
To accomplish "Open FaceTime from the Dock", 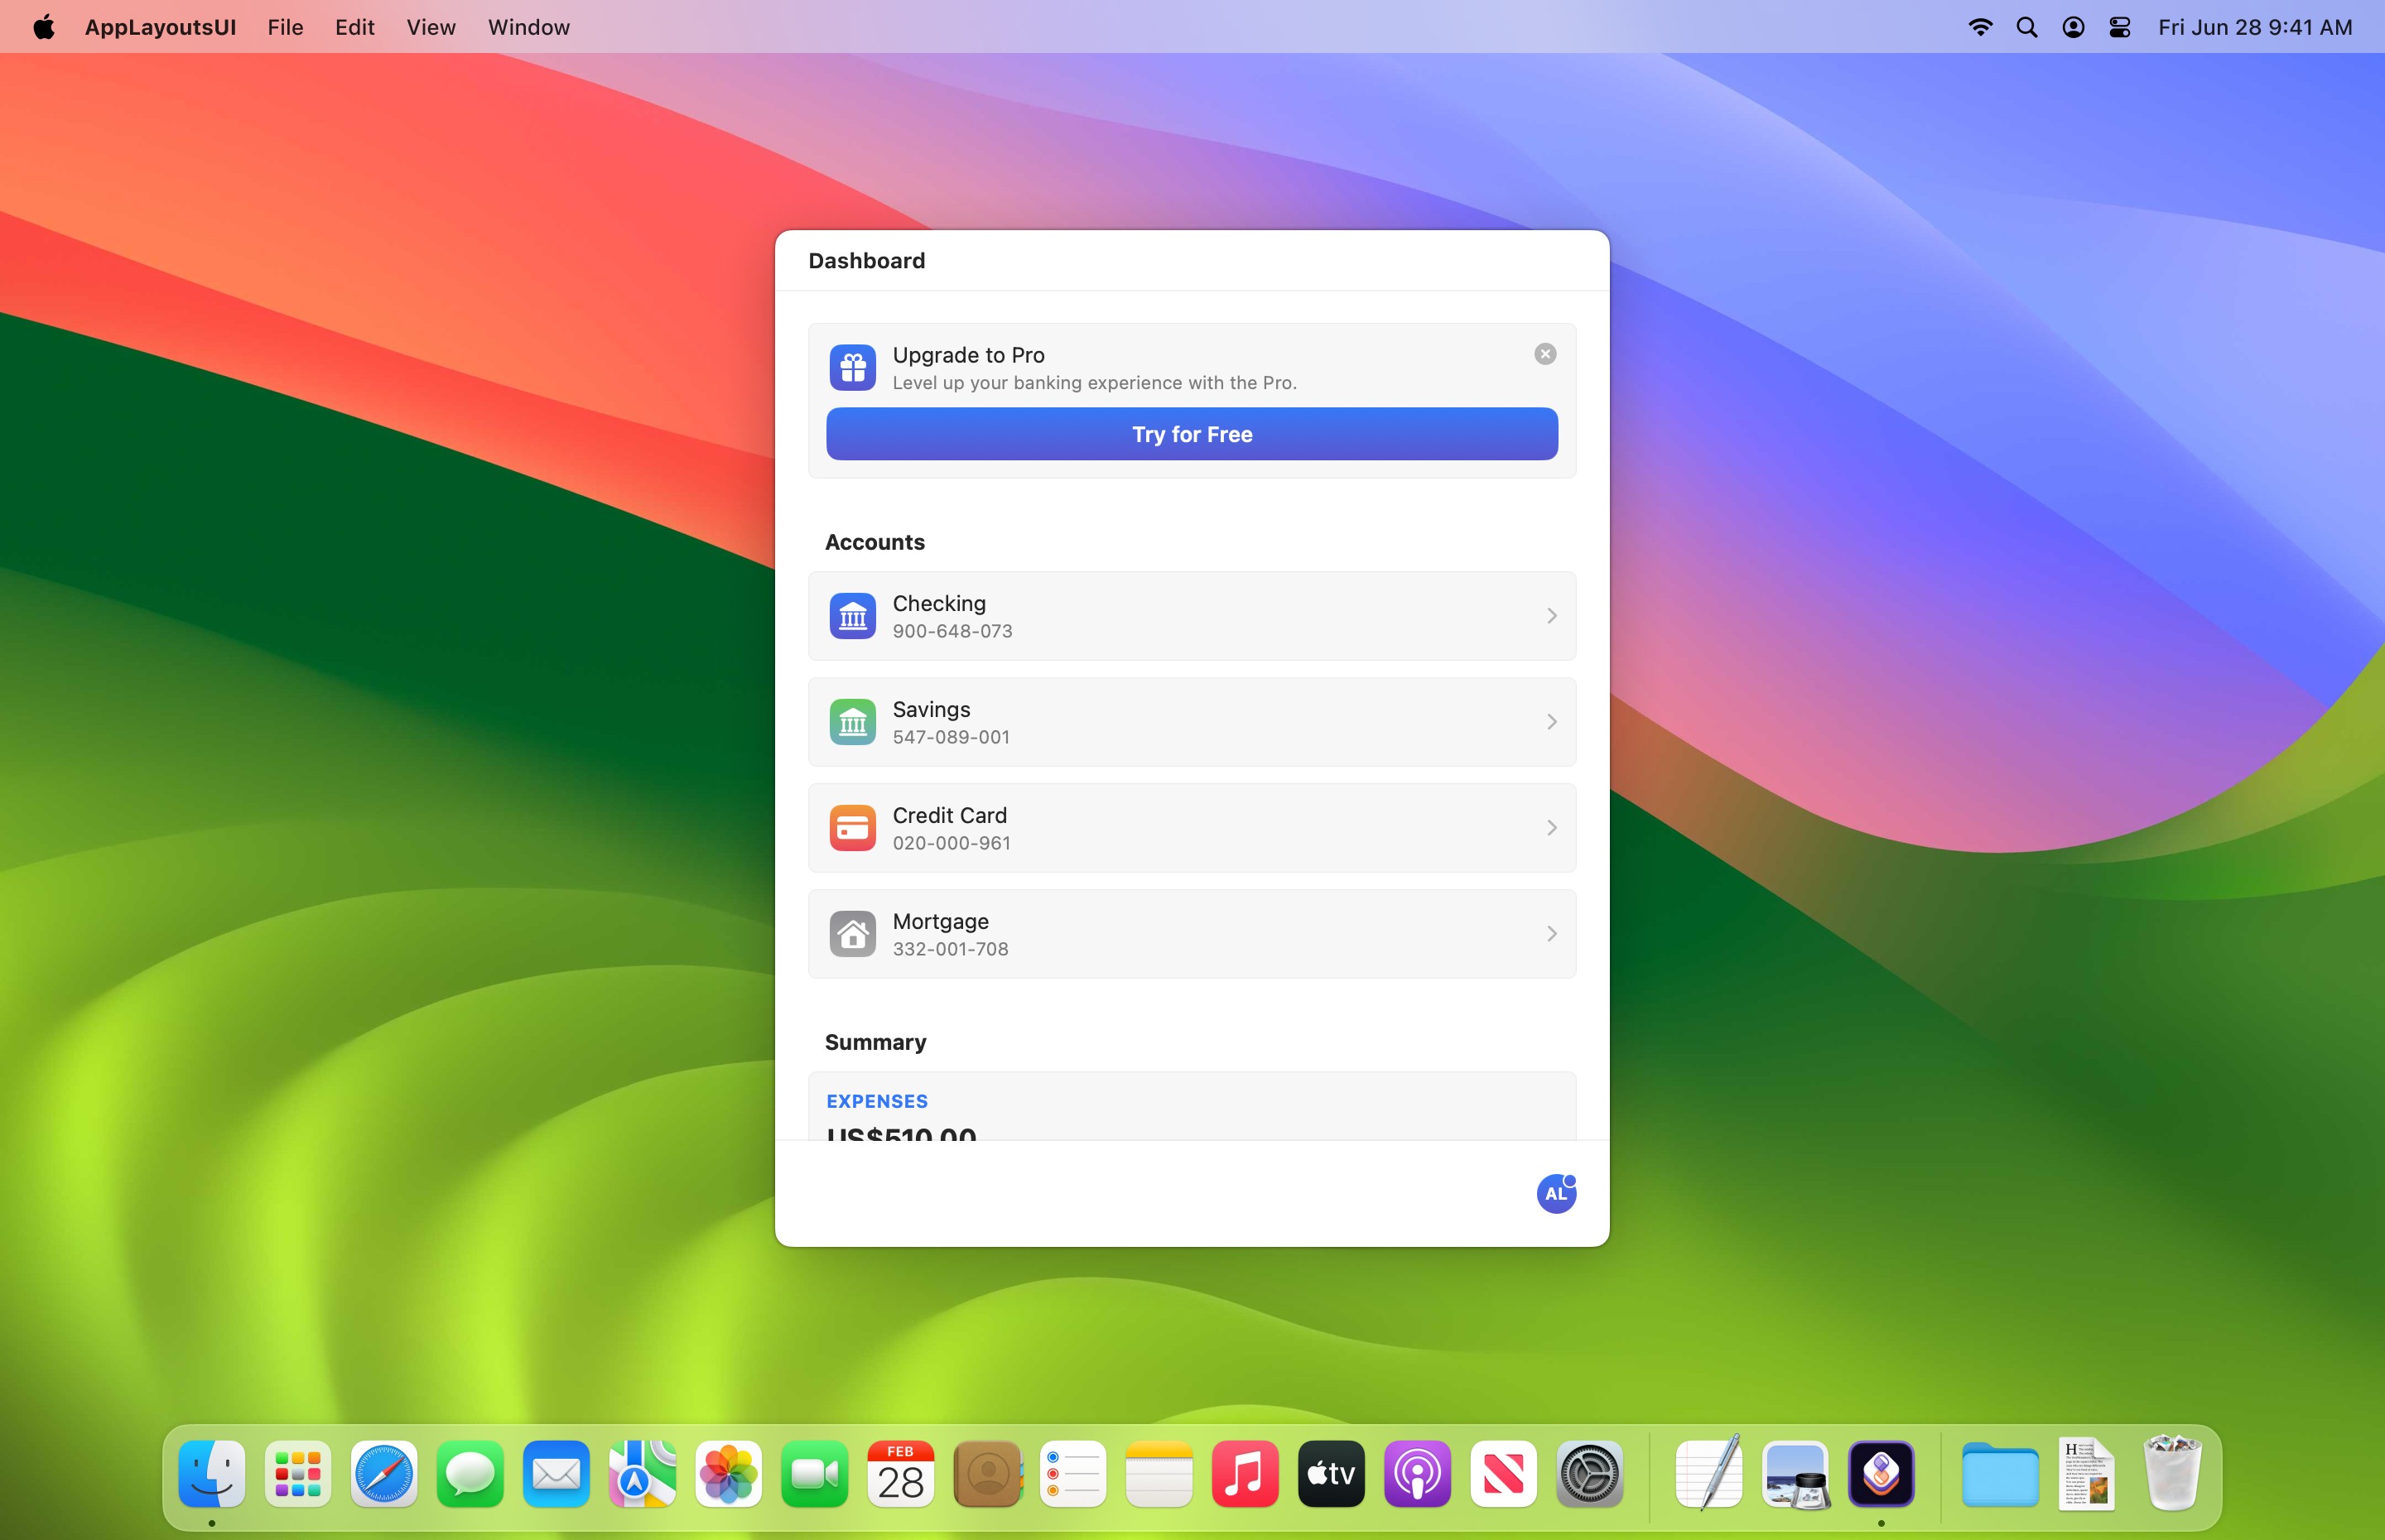I will 814,1473.
